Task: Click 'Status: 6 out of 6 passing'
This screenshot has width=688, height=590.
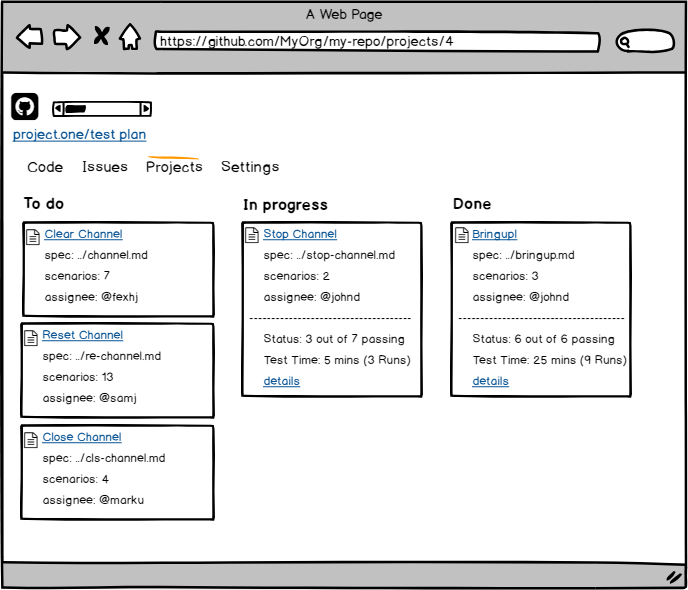Action: (544, 339)
